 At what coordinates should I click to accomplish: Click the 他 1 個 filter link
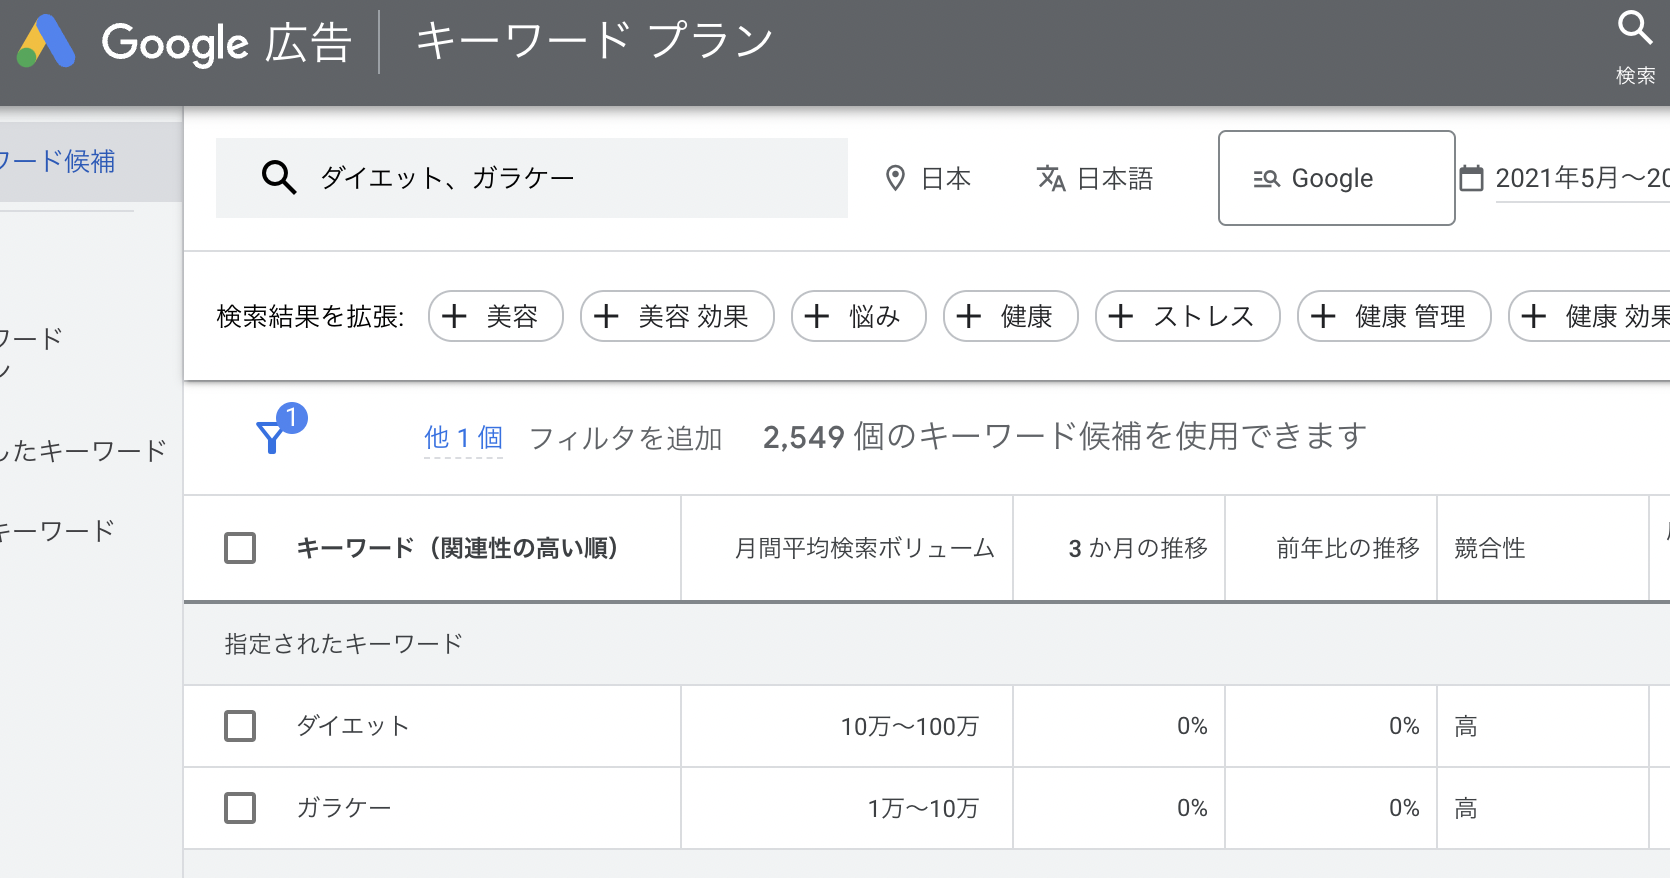(463, 438)
